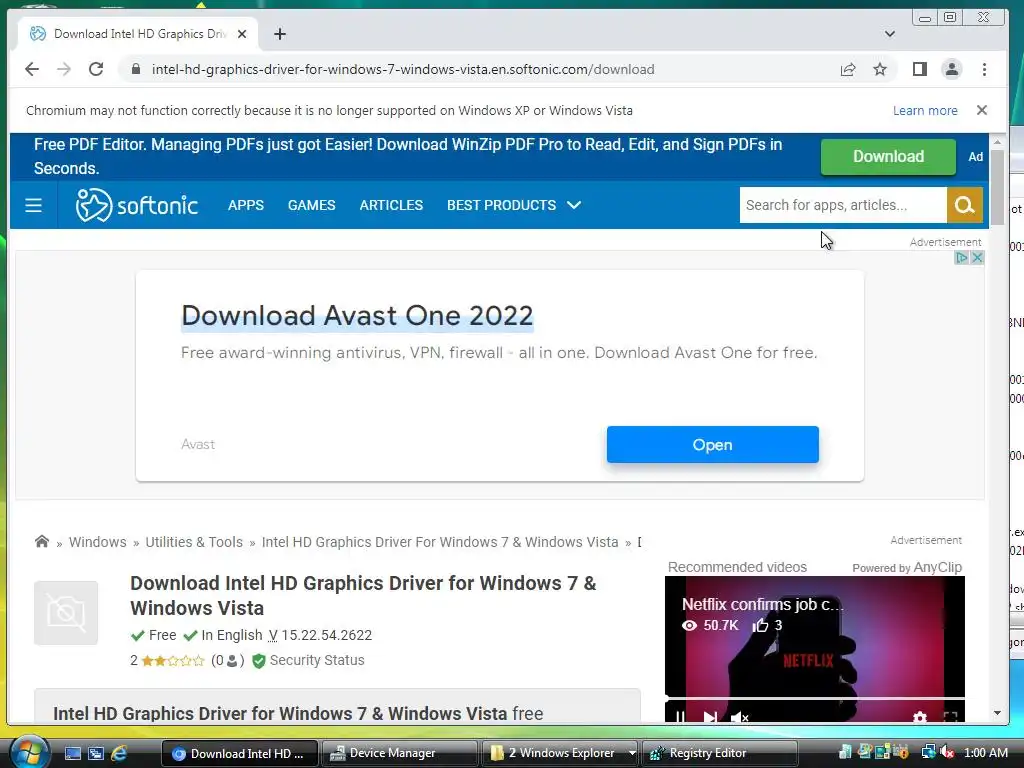Click the taskbar clock 1:00 AM
This screenshot has height=768, width=1024.
coord(985,753)
